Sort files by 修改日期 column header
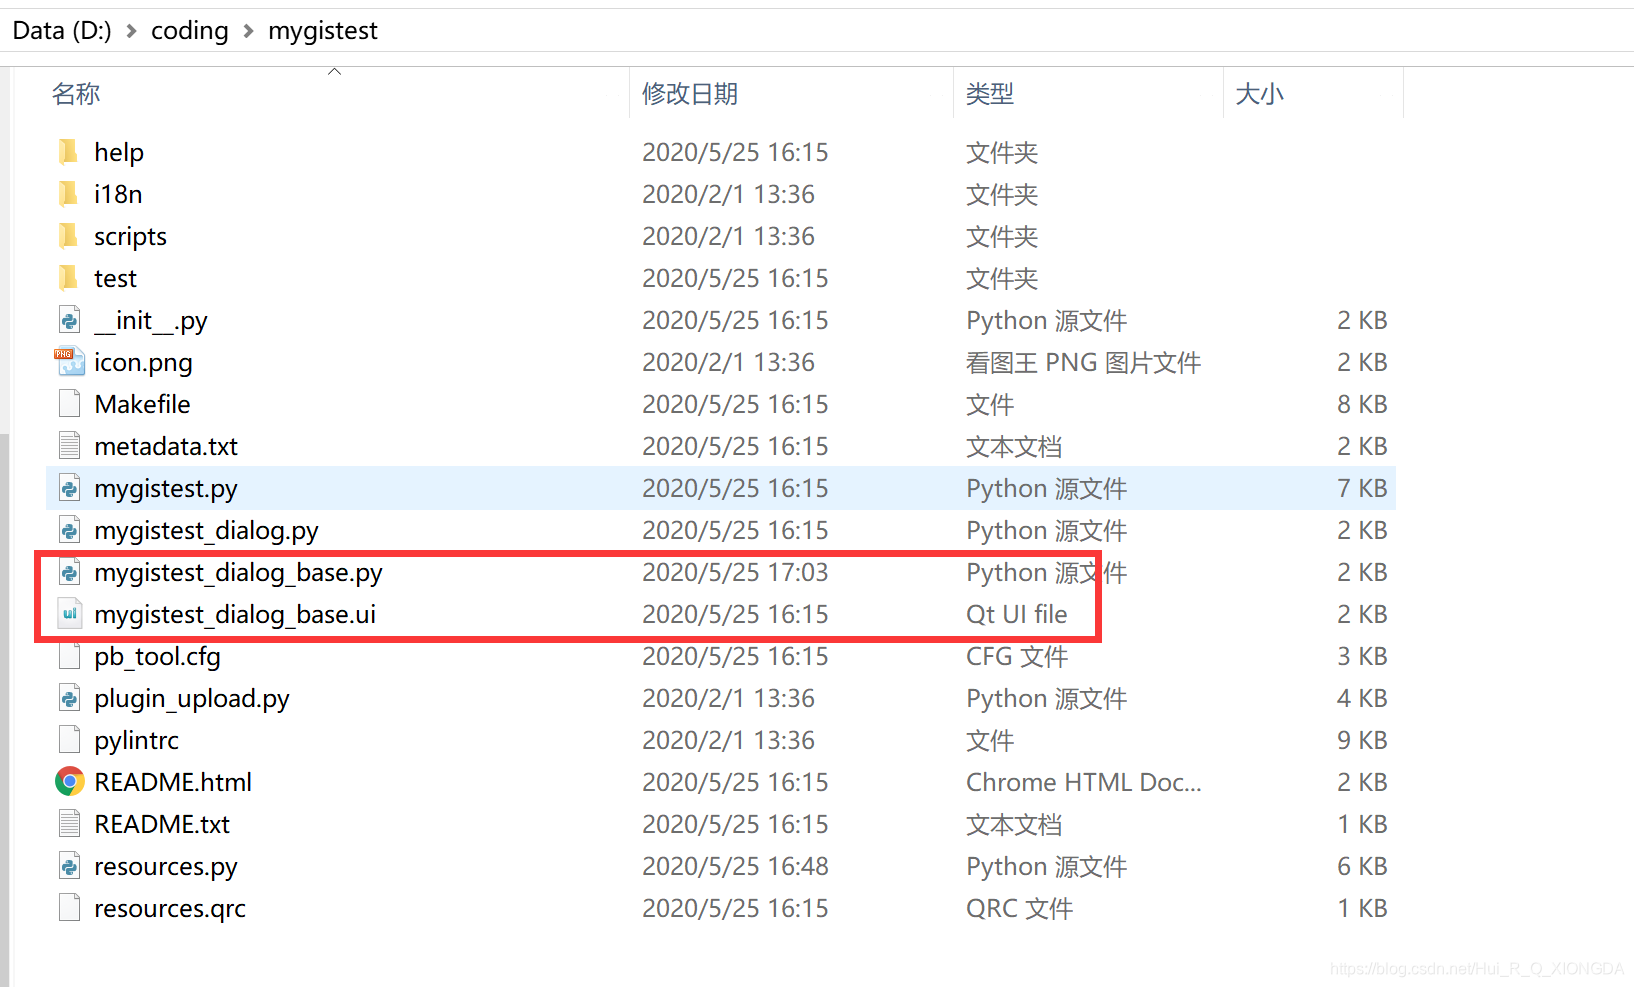Screen dimensions: 1634x987 click(690, 94)
